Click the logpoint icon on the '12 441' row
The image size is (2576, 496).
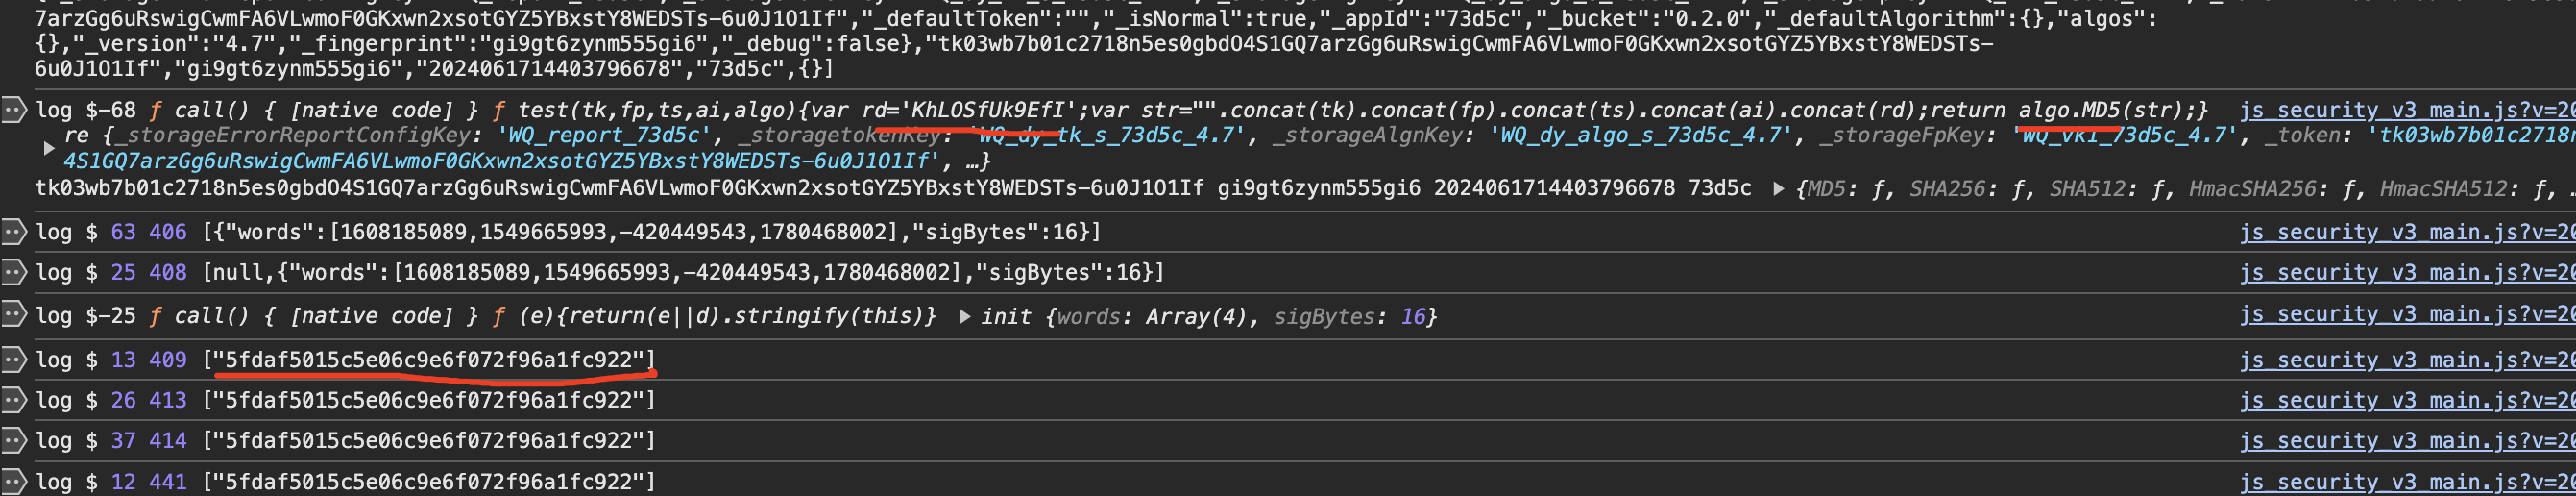coord(14,481)
